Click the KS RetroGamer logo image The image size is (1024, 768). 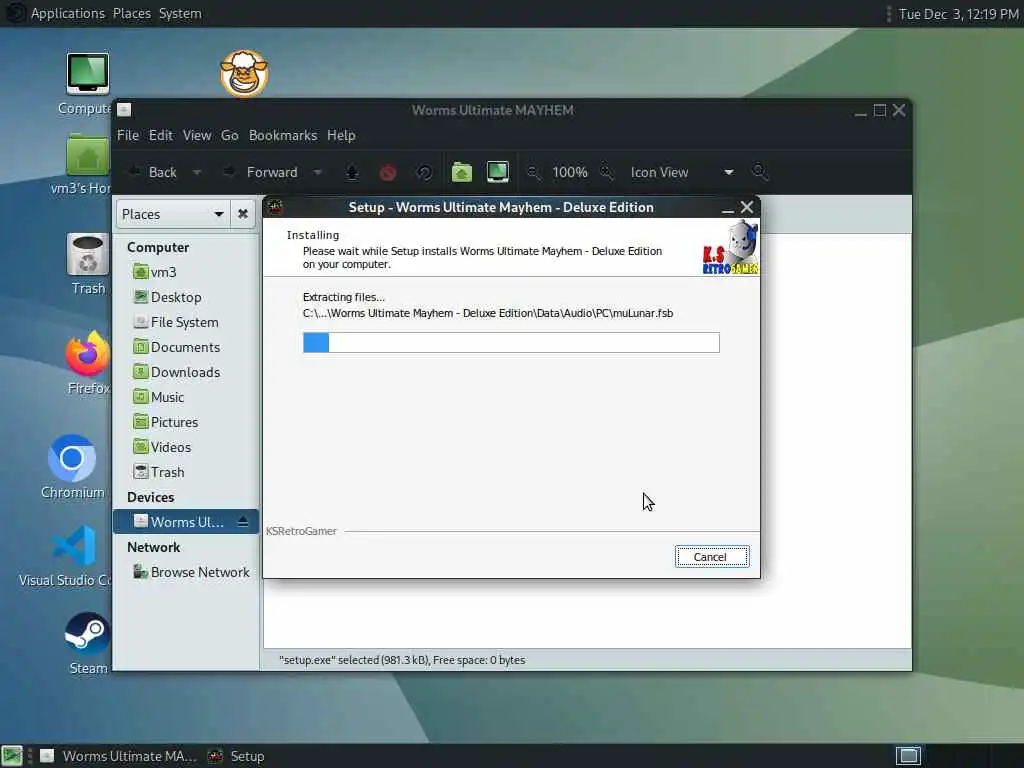(x=731, y=248)
